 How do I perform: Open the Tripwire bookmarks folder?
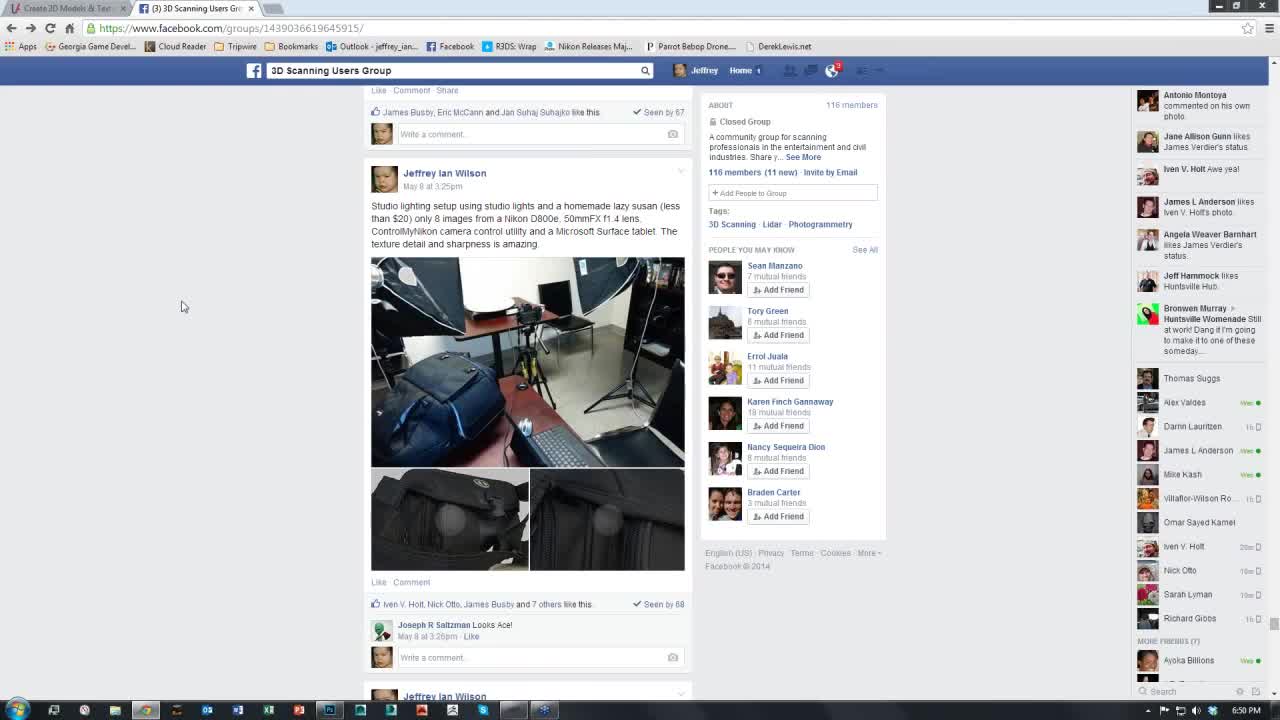point(235,46)
